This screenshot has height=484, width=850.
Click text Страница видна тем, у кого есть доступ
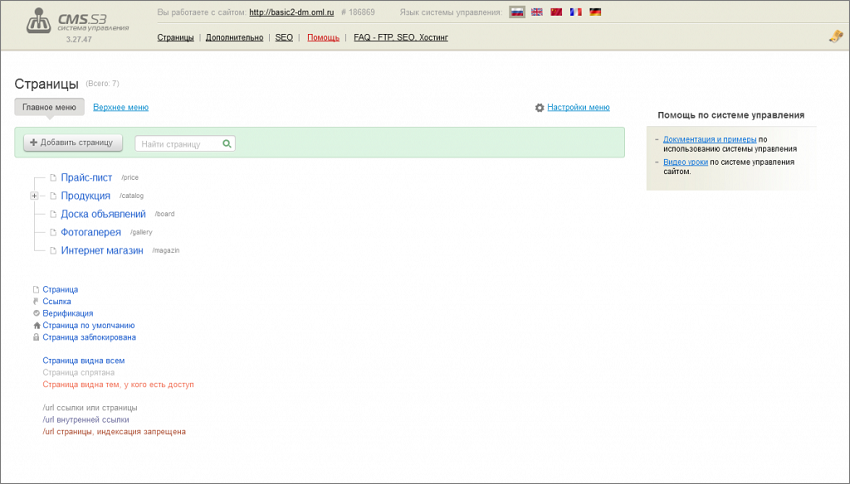tap(118, 384)
